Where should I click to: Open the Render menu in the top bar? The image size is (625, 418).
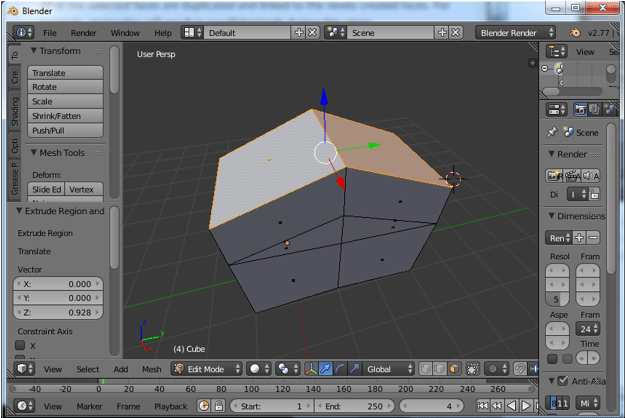coord(84,33)
